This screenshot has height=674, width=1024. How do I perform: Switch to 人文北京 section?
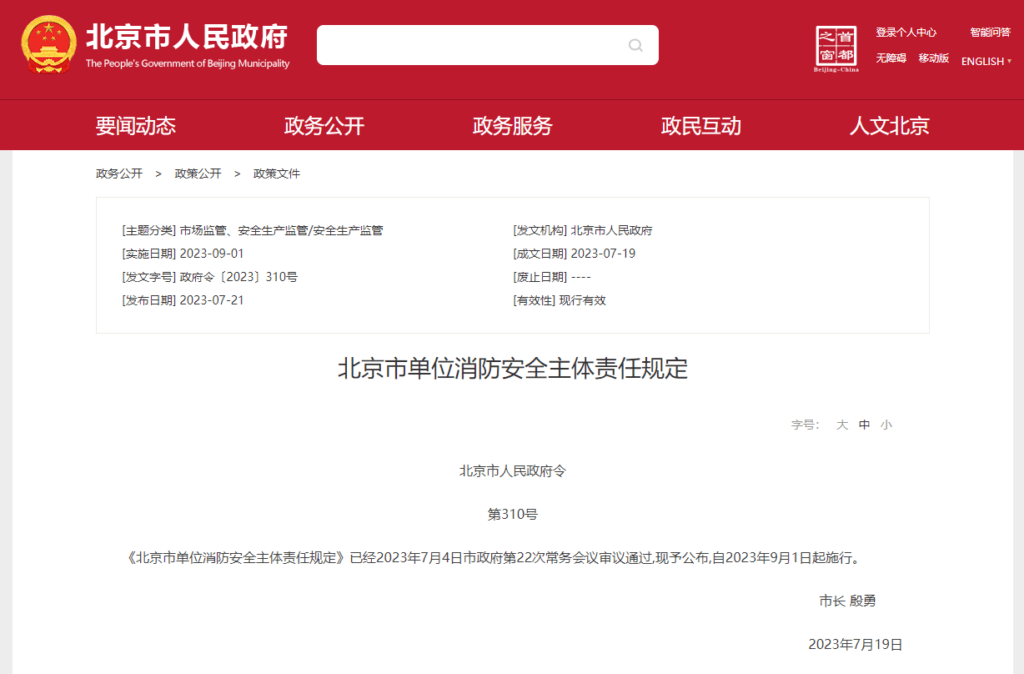pyautogui.click(x=889, y=126)
